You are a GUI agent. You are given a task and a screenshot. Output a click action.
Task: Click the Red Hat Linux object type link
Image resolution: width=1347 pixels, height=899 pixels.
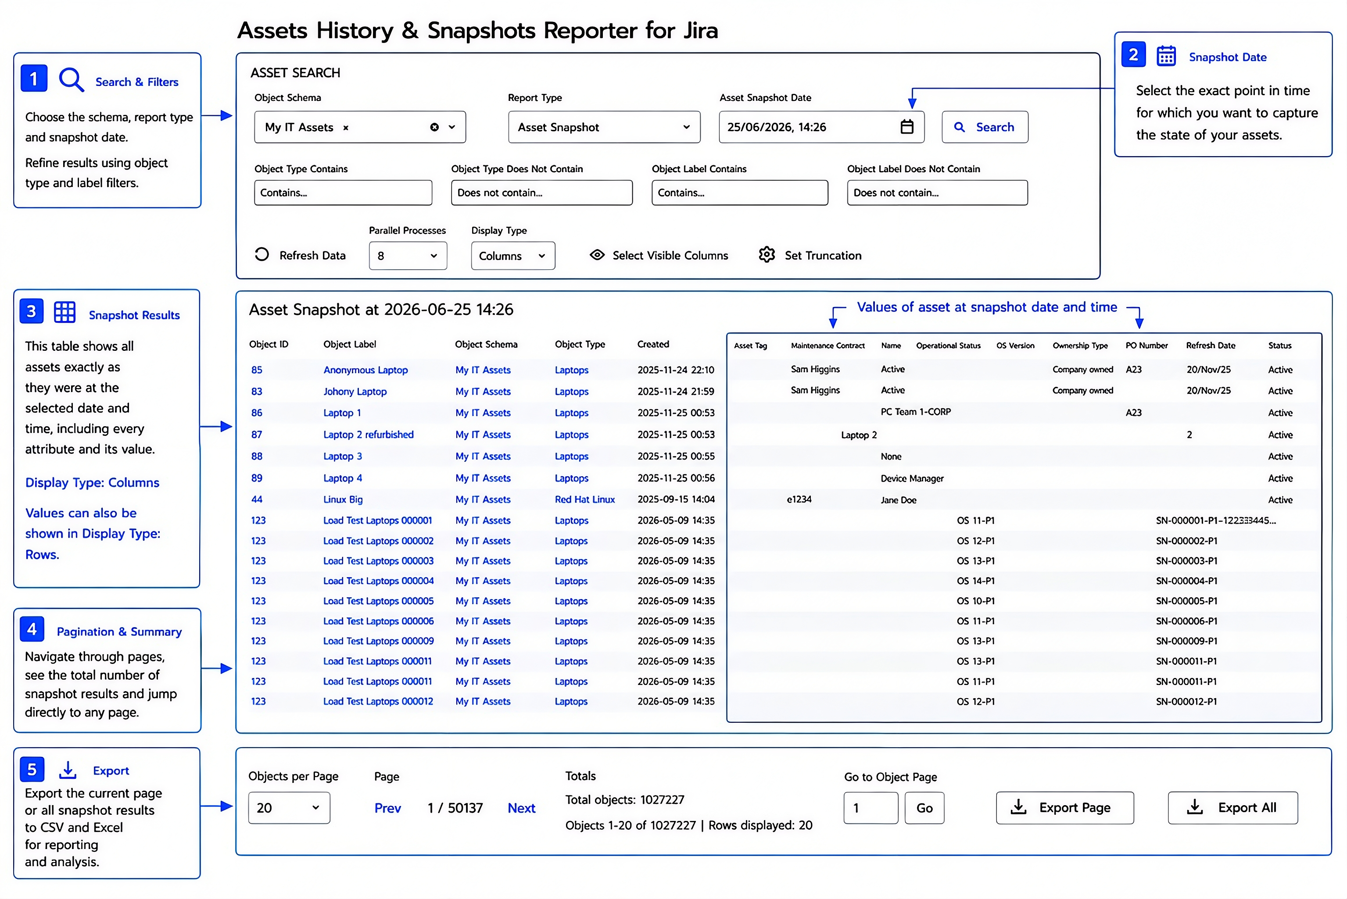585,500
